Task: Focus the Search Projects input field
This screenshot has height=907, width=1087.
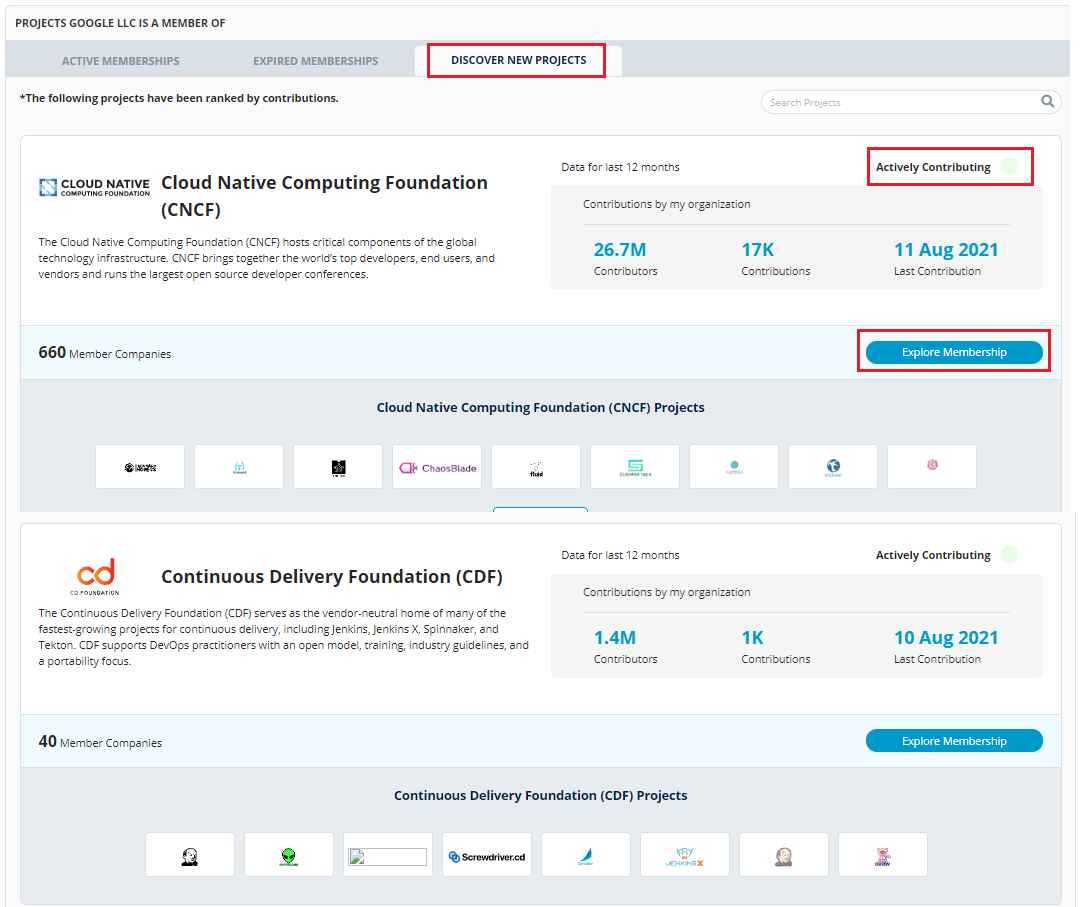Action: coord(911,102)
